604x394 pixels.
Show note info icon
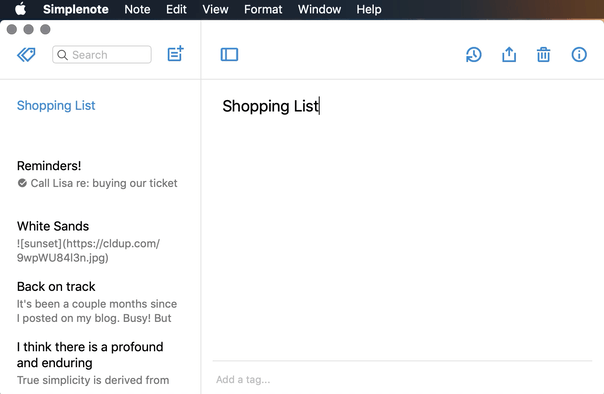coord(579,55)
